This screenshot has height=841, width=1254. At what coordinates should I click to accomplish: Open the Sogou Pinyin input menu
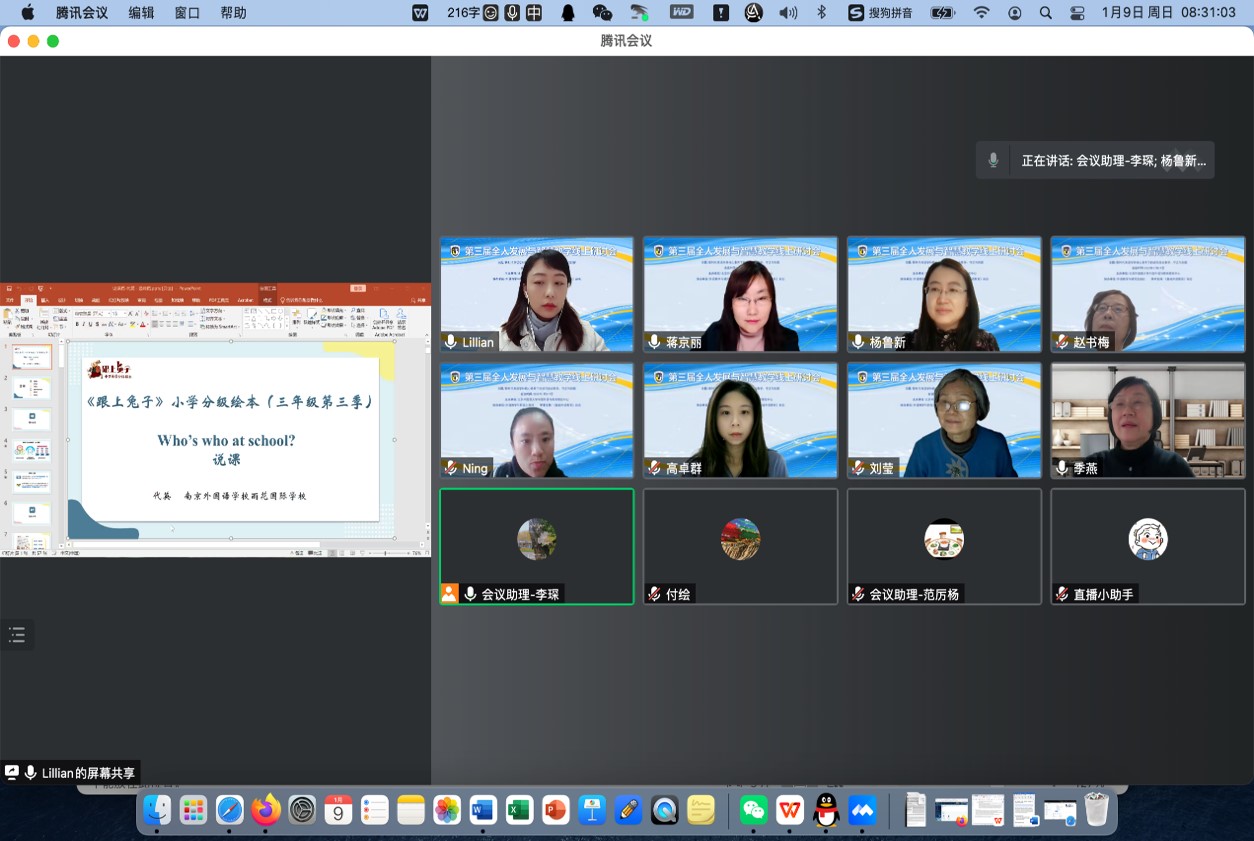(x=880, y=13)
